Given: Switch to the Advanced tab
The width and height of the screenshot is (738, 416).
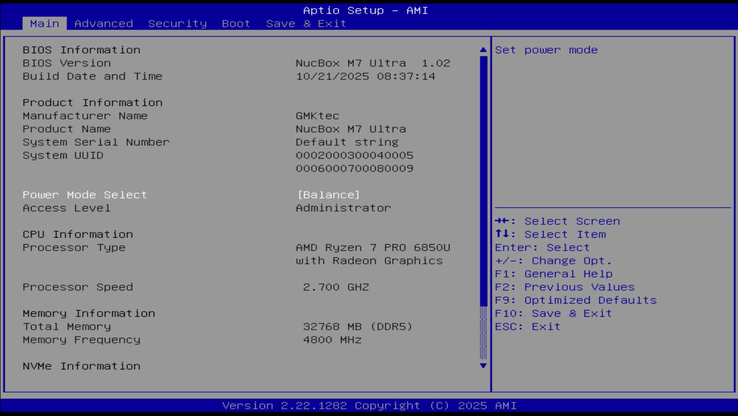Looking at the screenshot, I should pyautogui.click(x=103, y=23).
